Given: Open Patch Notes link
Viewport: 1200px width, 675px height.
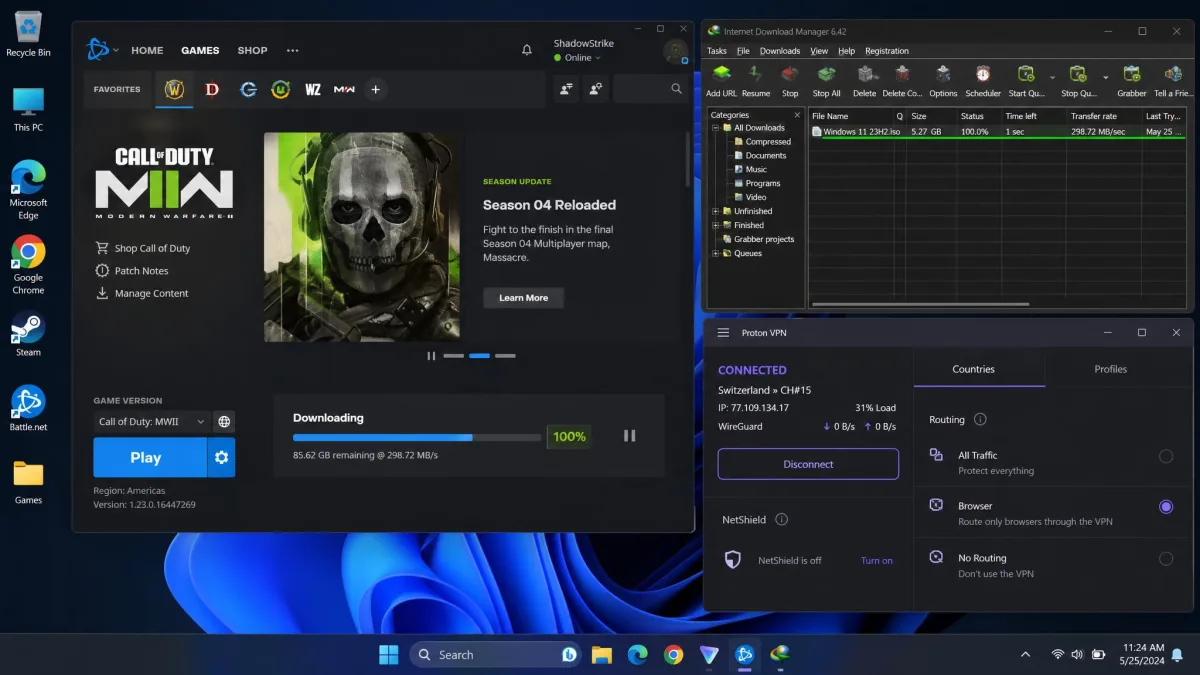Looking at the screenshot, I should click(132, 271).
